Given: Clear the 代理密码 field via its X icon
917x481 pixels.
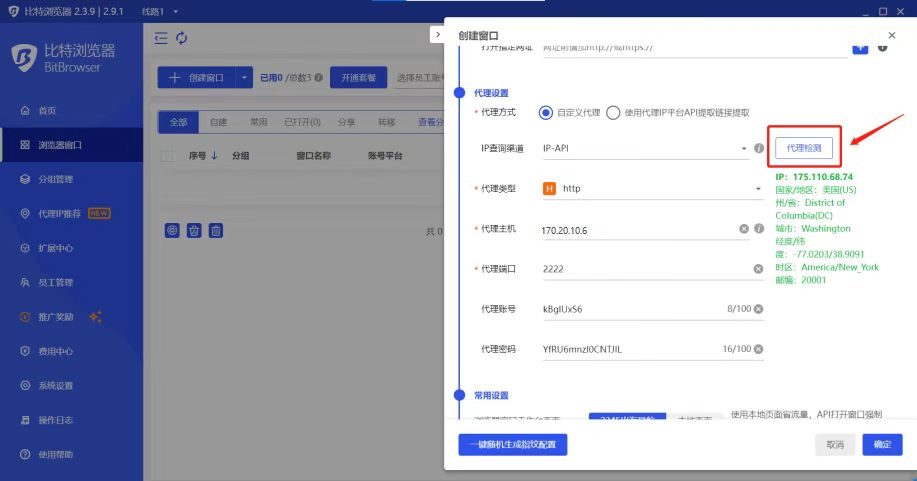Looking at the screenshot, I should coord(758,349).
